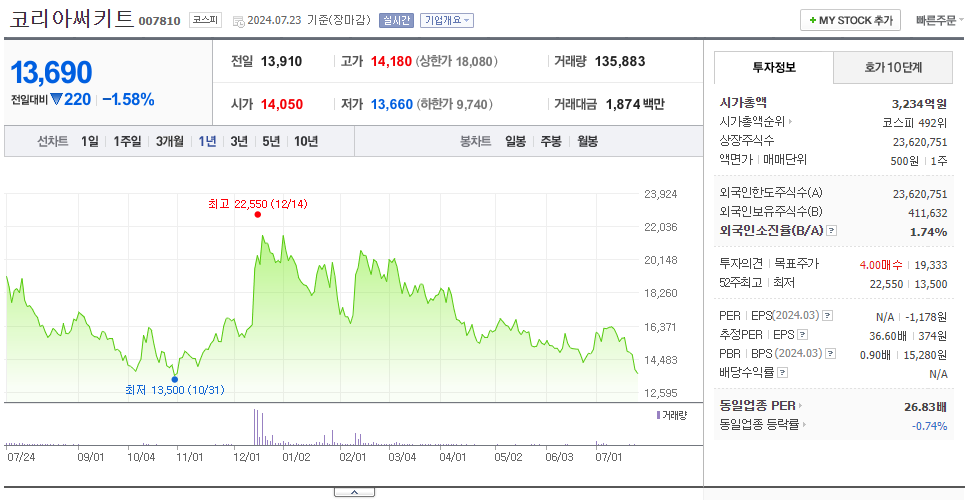Click the 동일업종 등락률 value -0.74%

click(x=929, y=426)
